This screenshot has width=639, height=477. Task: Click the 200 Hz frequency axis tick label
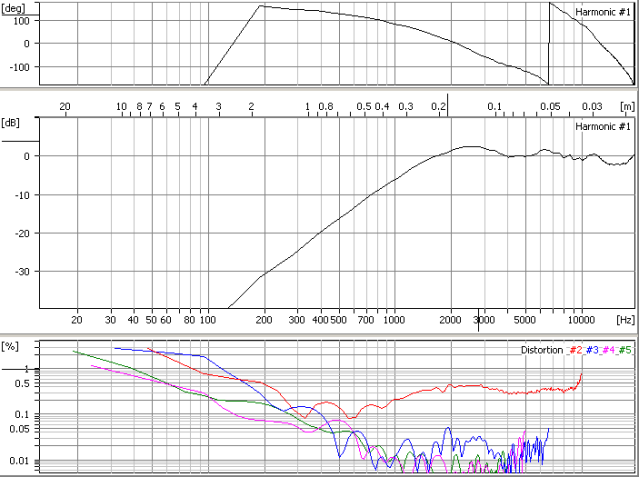(263, 320)
